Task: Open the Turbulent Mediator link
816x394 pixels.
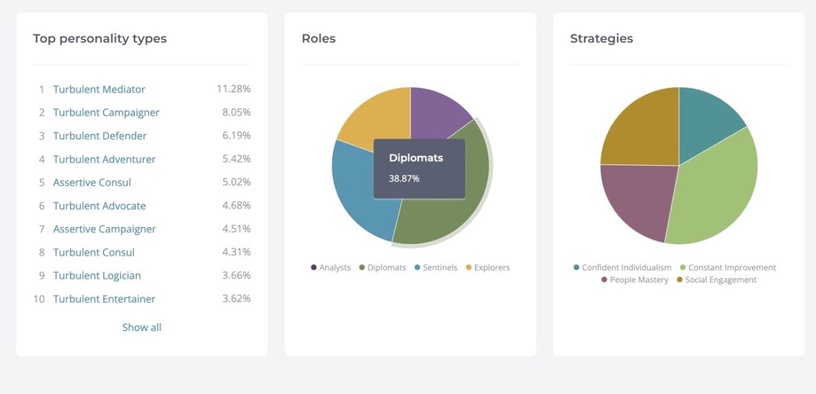Action: [99, 89]
